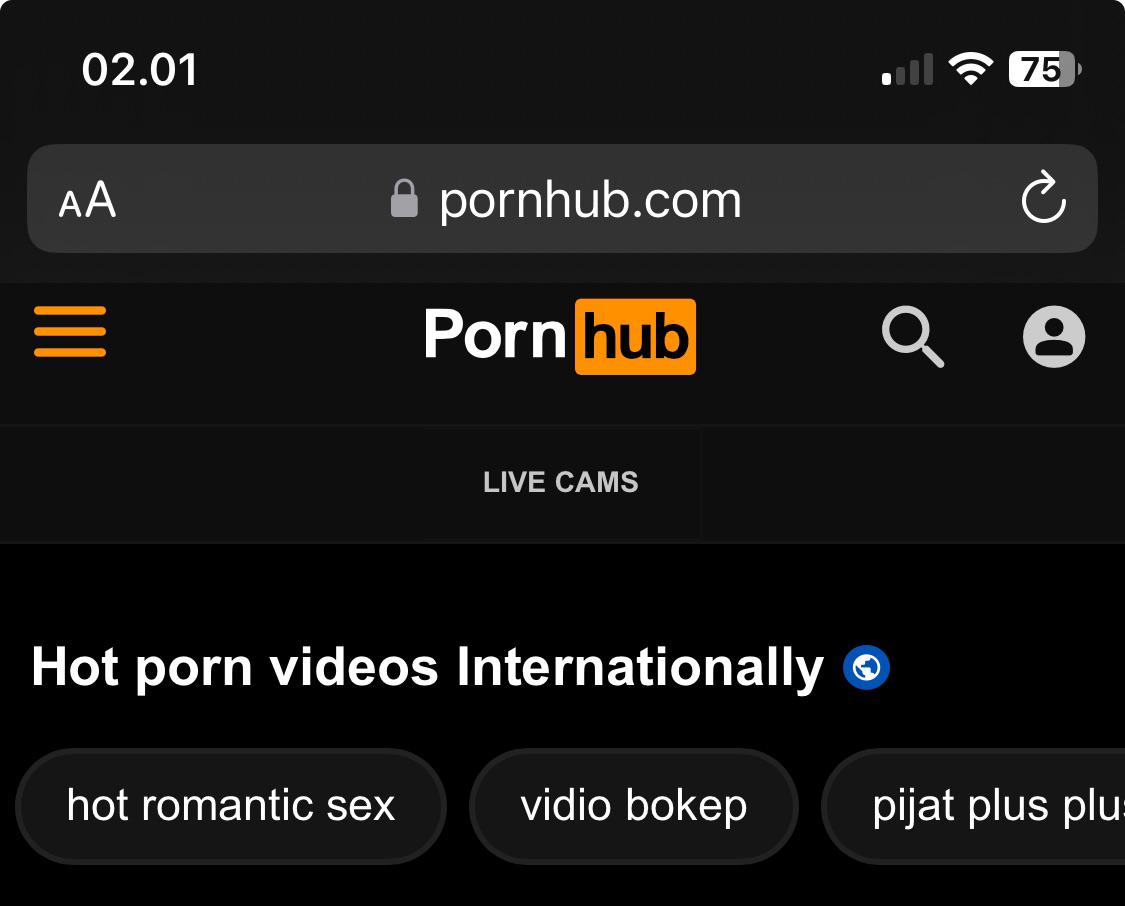Screen dimensions: 1125x906
Task: Tap the Wi-Fi status icon
Action: [x=971, y=69]
